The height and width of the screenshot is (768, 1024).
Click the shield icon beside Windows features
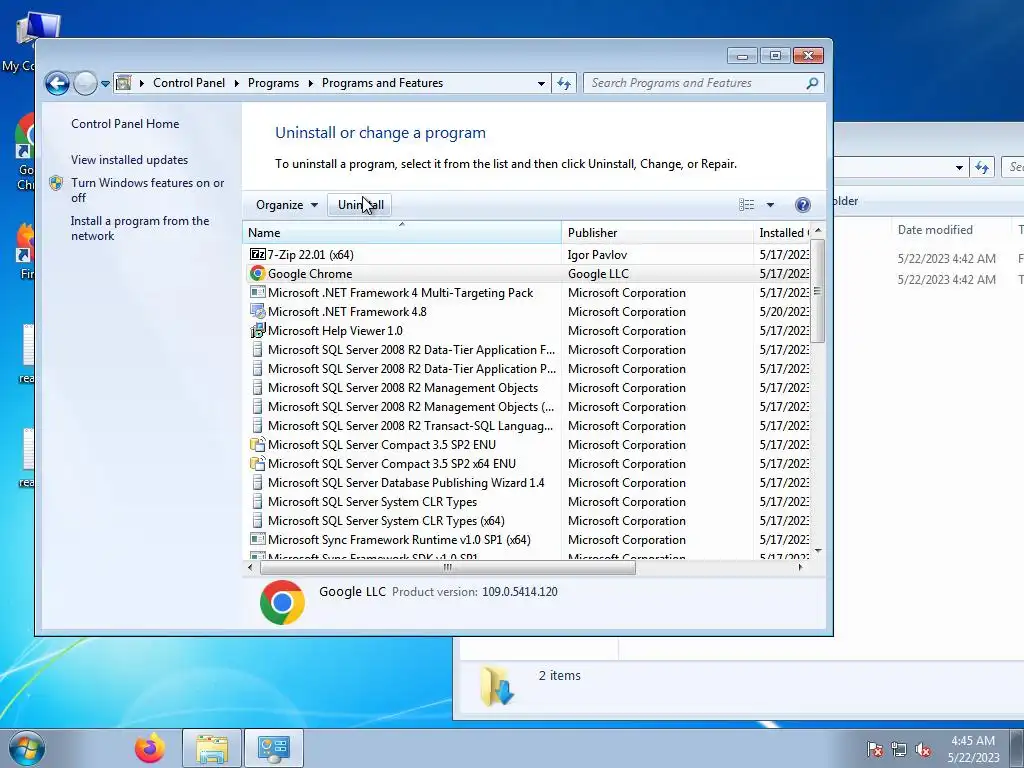click(x=56, y=184)
